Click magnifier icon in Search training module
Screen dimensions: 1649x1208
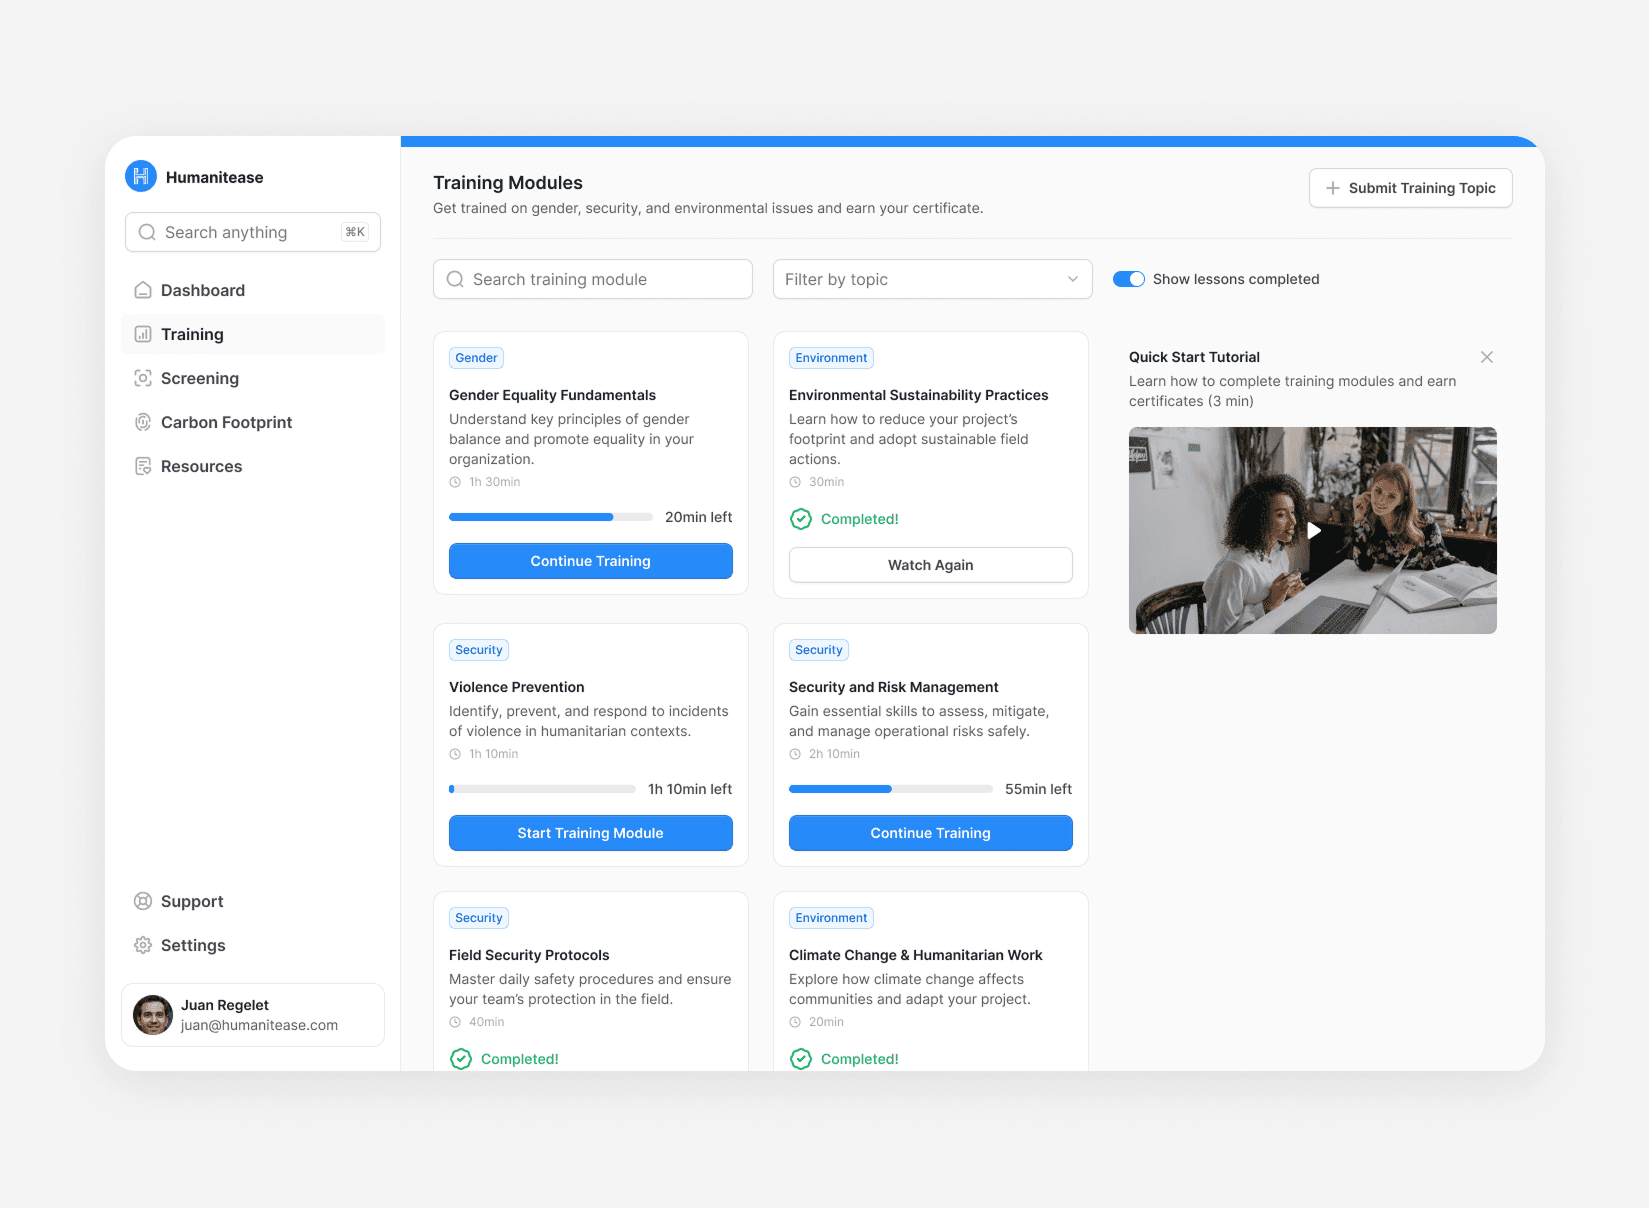click(455, 279)
